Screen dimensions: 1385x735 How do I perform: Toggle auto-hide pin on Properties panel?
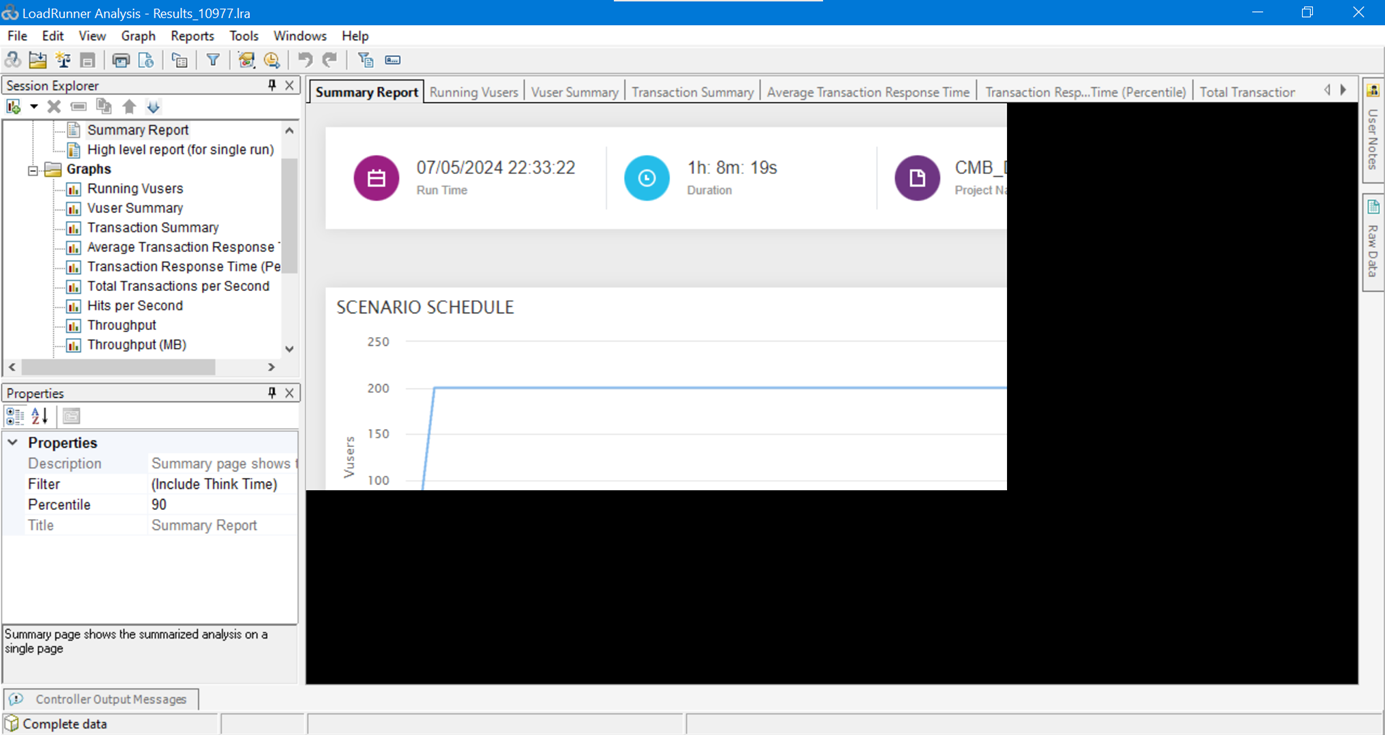tap(272, 393)
